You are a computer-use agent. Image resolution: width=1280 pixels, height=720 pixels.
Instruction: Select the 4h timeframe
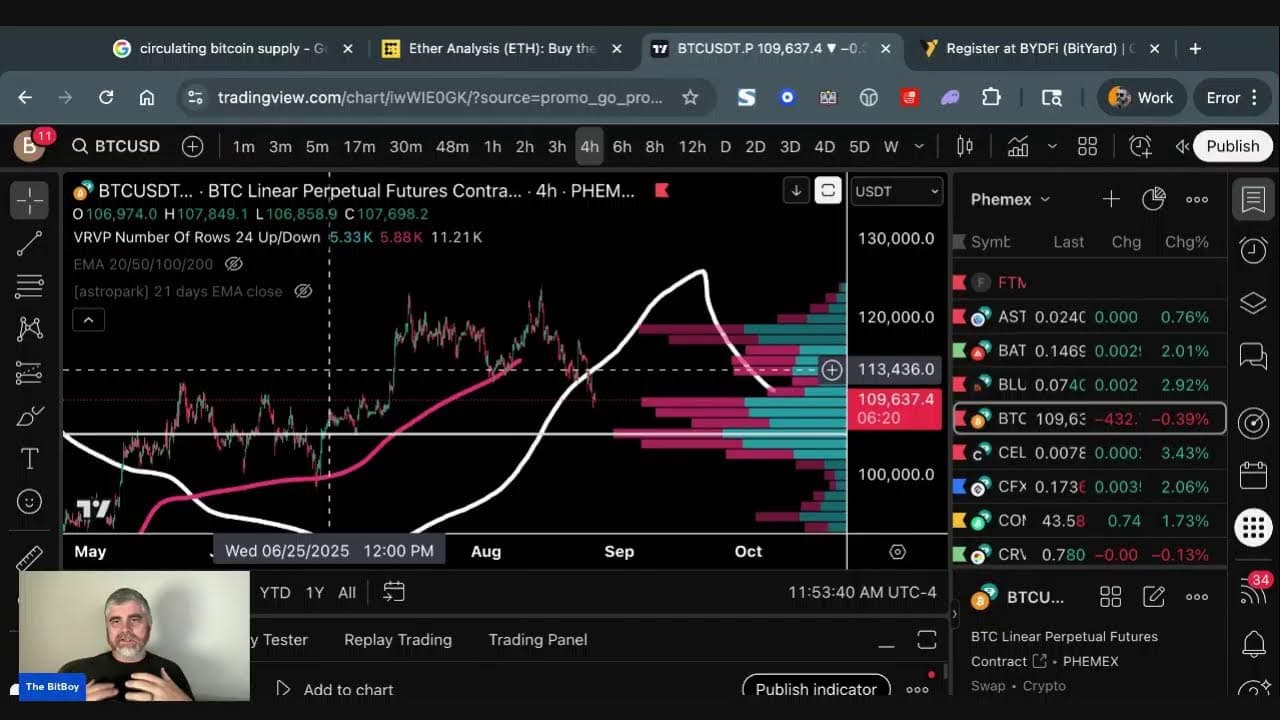[589, 147]
